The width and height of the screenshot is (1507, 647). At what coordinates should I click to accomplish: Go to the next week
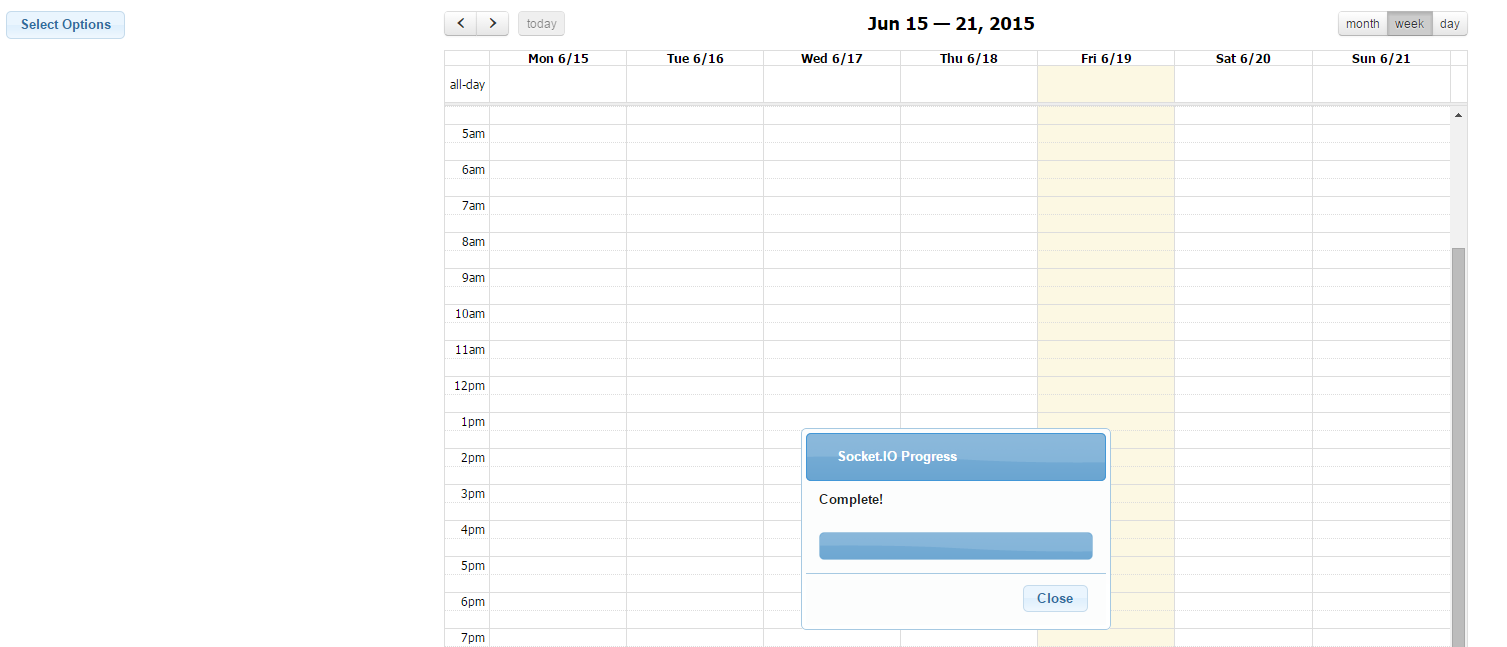click(x=493, y=24)
